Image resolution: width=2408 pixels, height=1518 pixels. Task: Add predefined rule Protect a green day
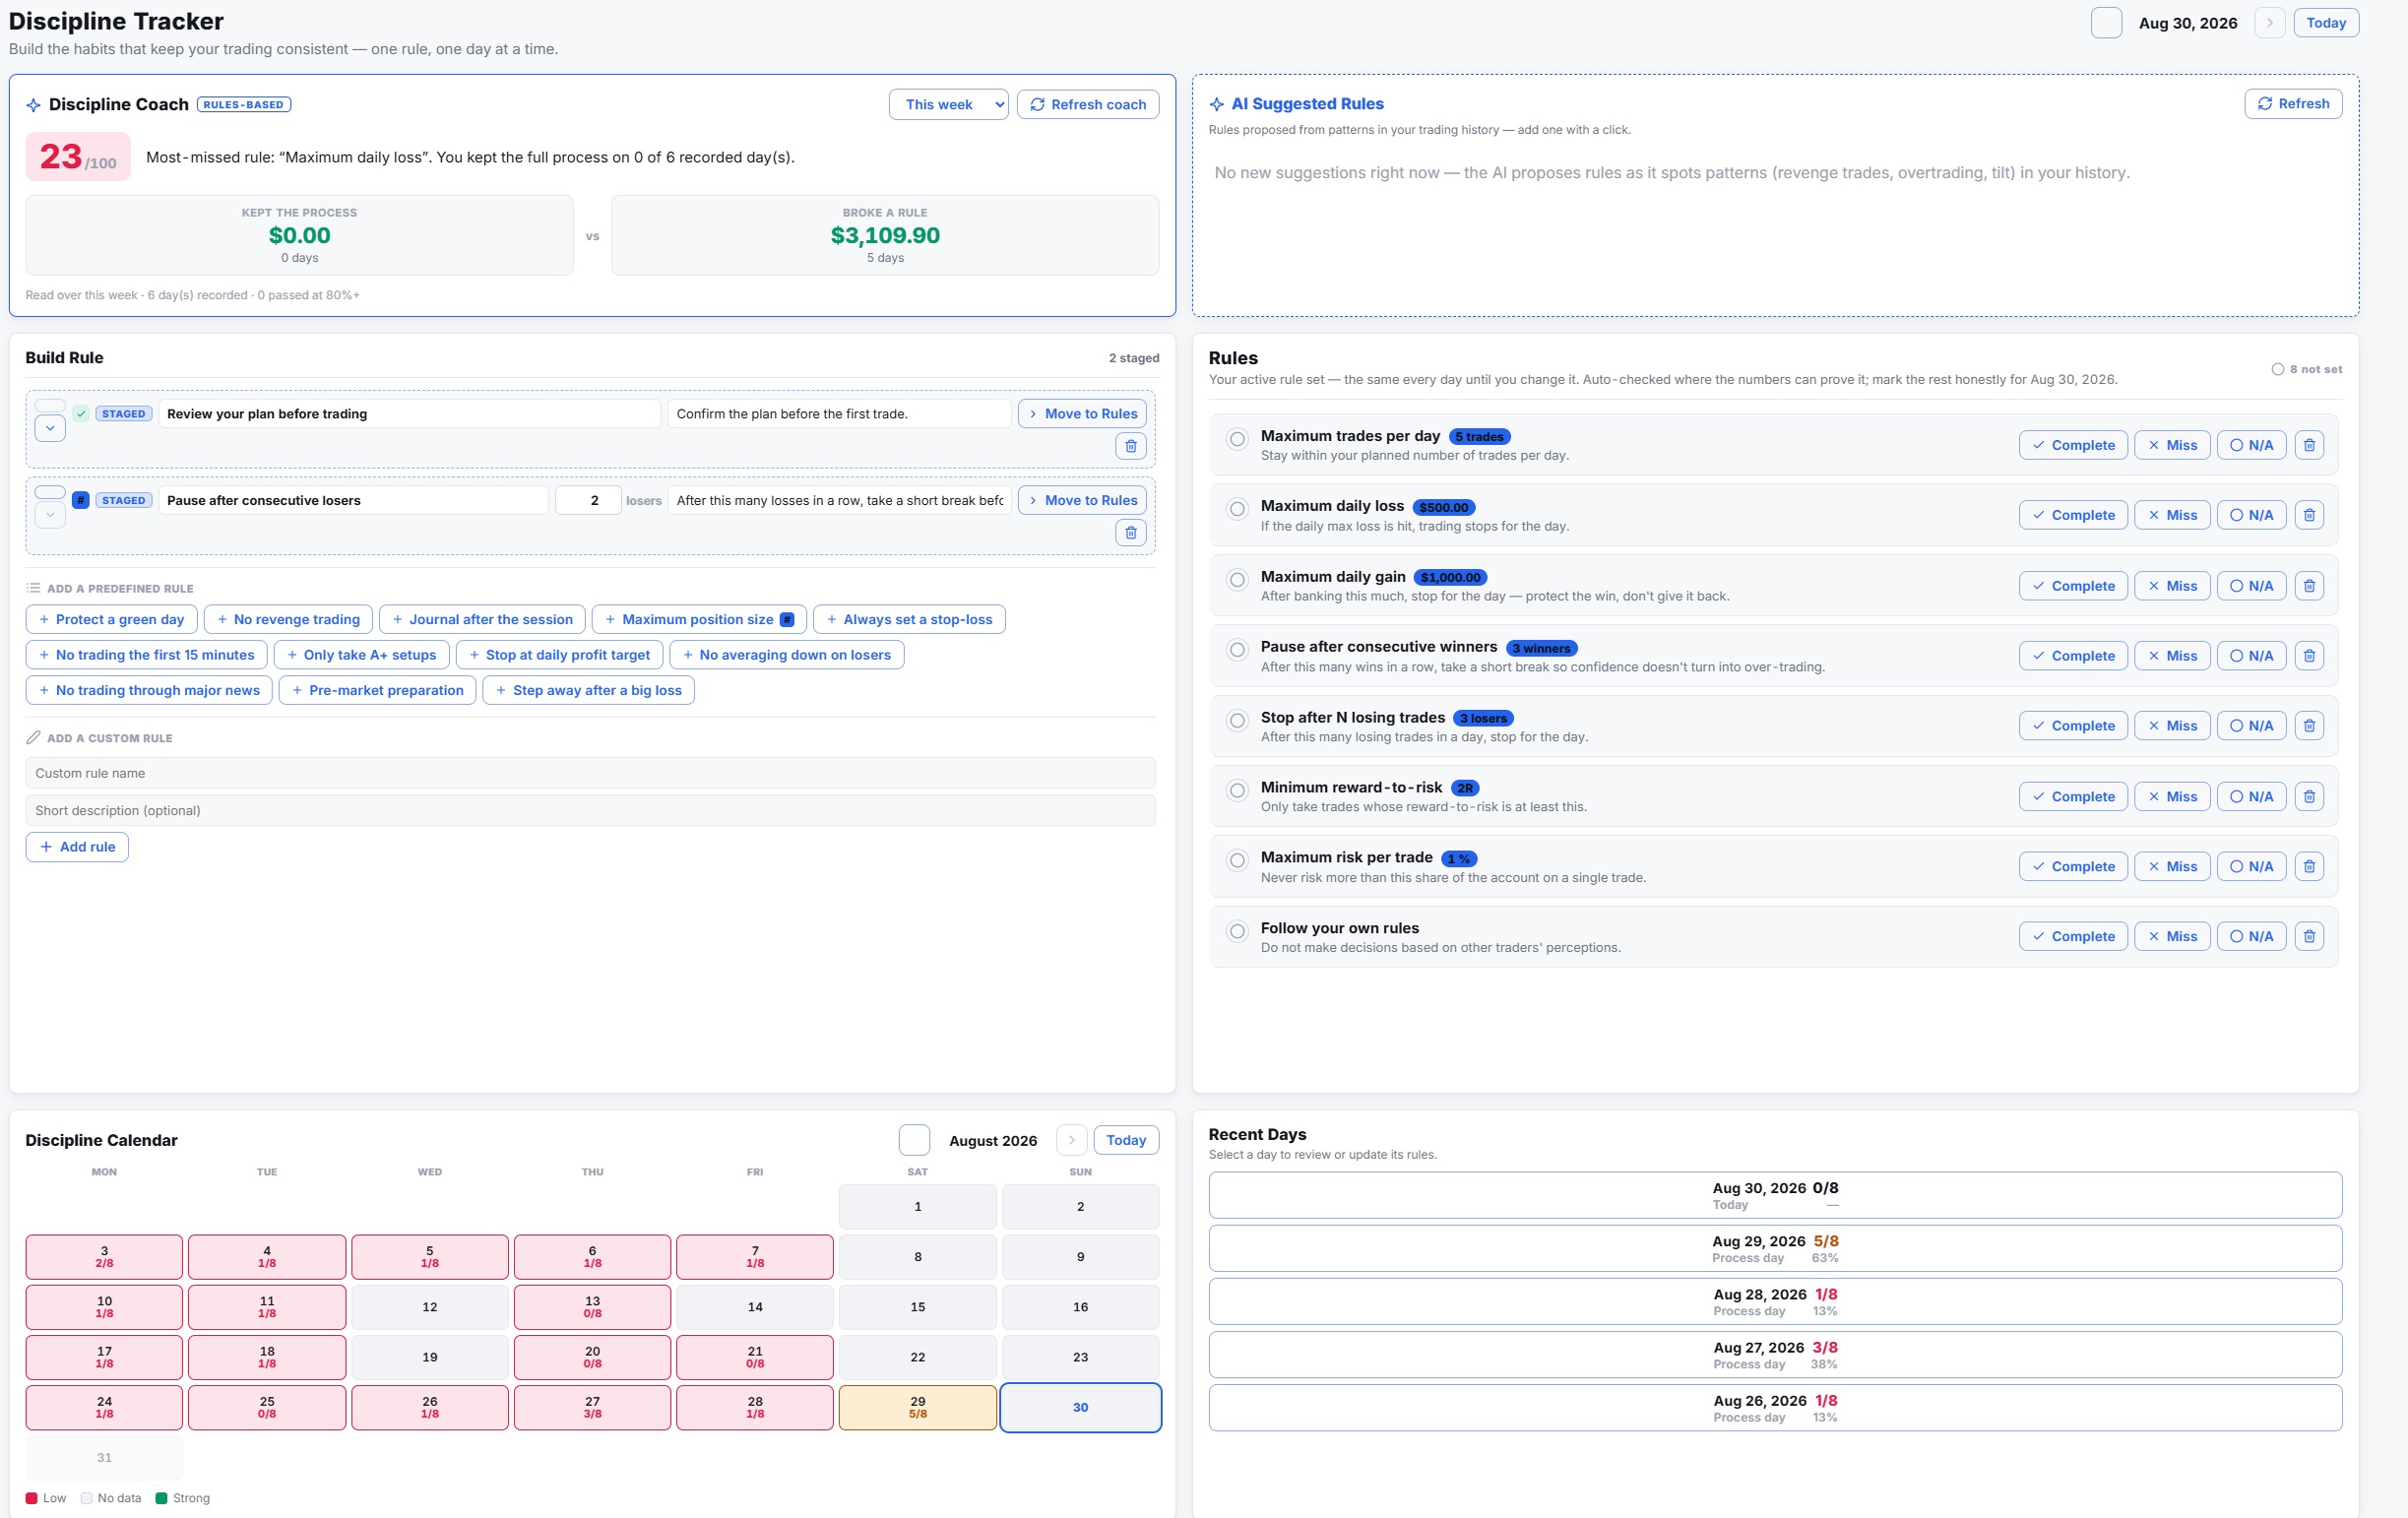pos(111,619)
